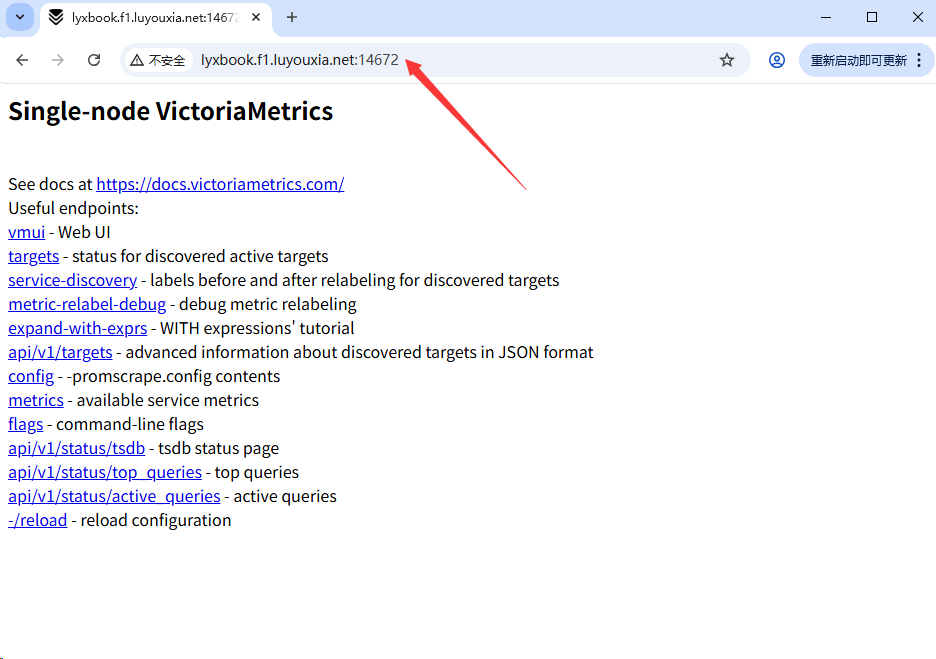Open the api/v1/status/tsdb link
Viewport: 936px width, 659px height.
pos(76,448)
